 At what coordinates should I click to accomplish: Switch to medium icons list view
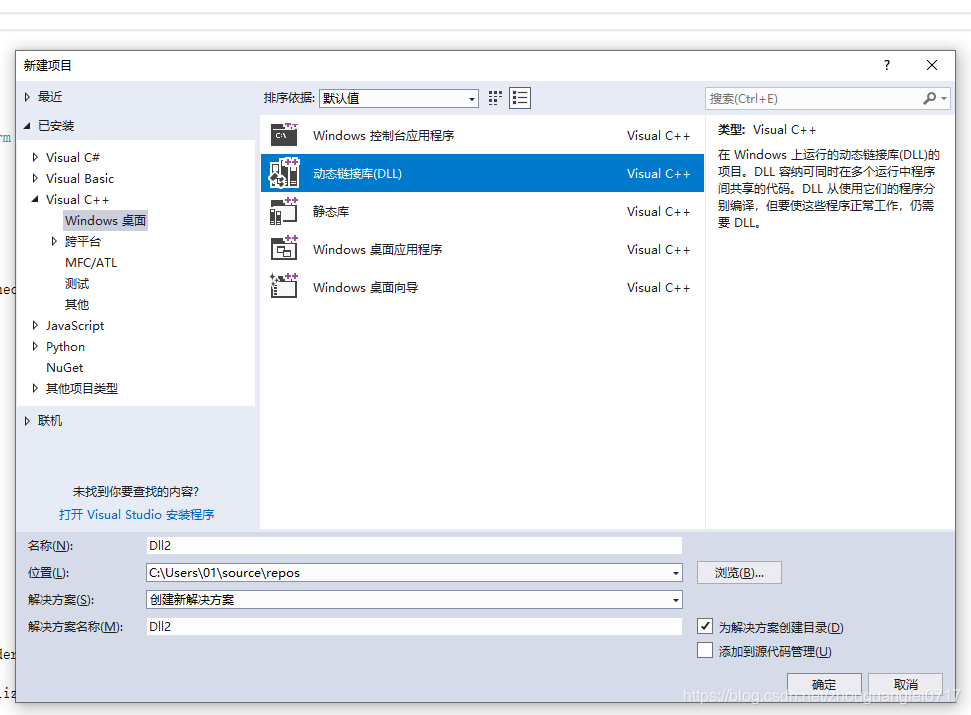520,98
